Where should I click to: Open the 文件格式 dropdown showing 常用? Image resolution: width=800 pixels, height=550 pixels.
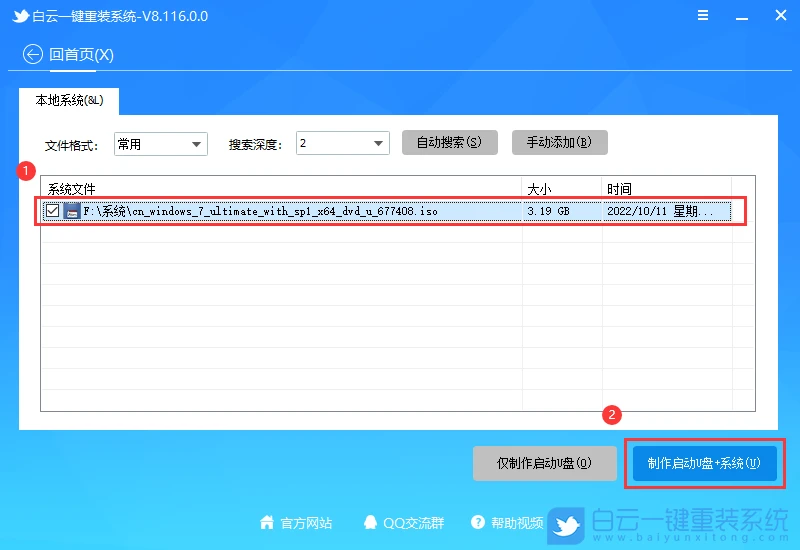[161, 144]
